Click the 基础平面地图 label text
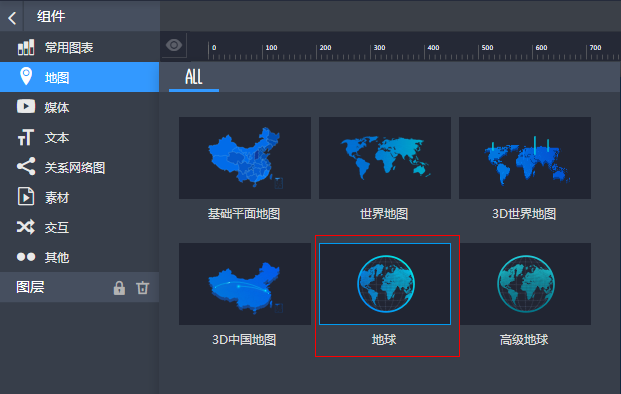The image size is (621, 394). coord(244,214)
